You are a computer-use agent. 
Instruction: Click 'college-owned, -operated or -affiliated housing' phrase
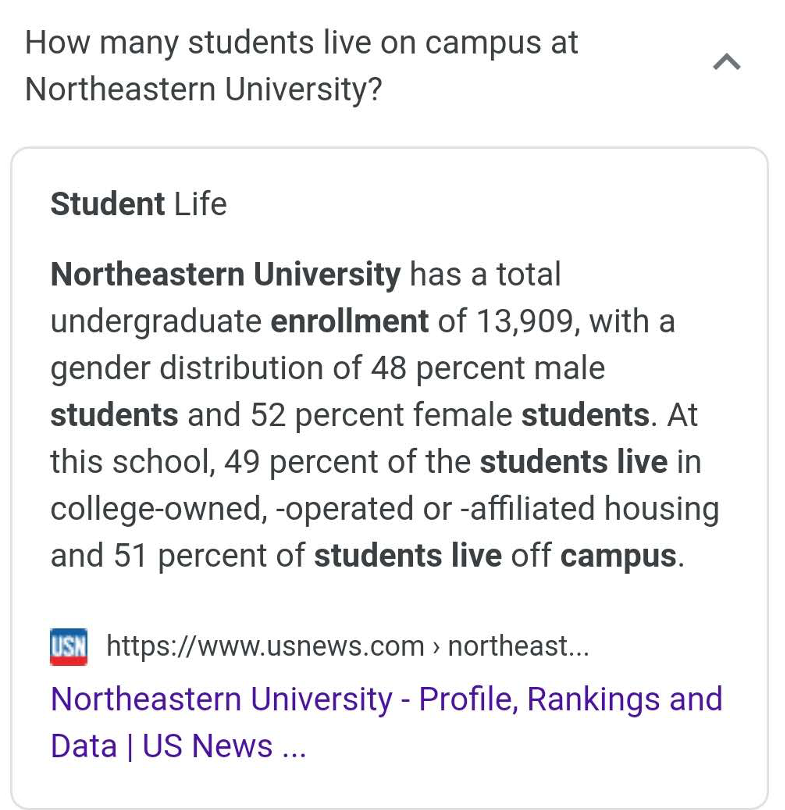pos(385,509)
